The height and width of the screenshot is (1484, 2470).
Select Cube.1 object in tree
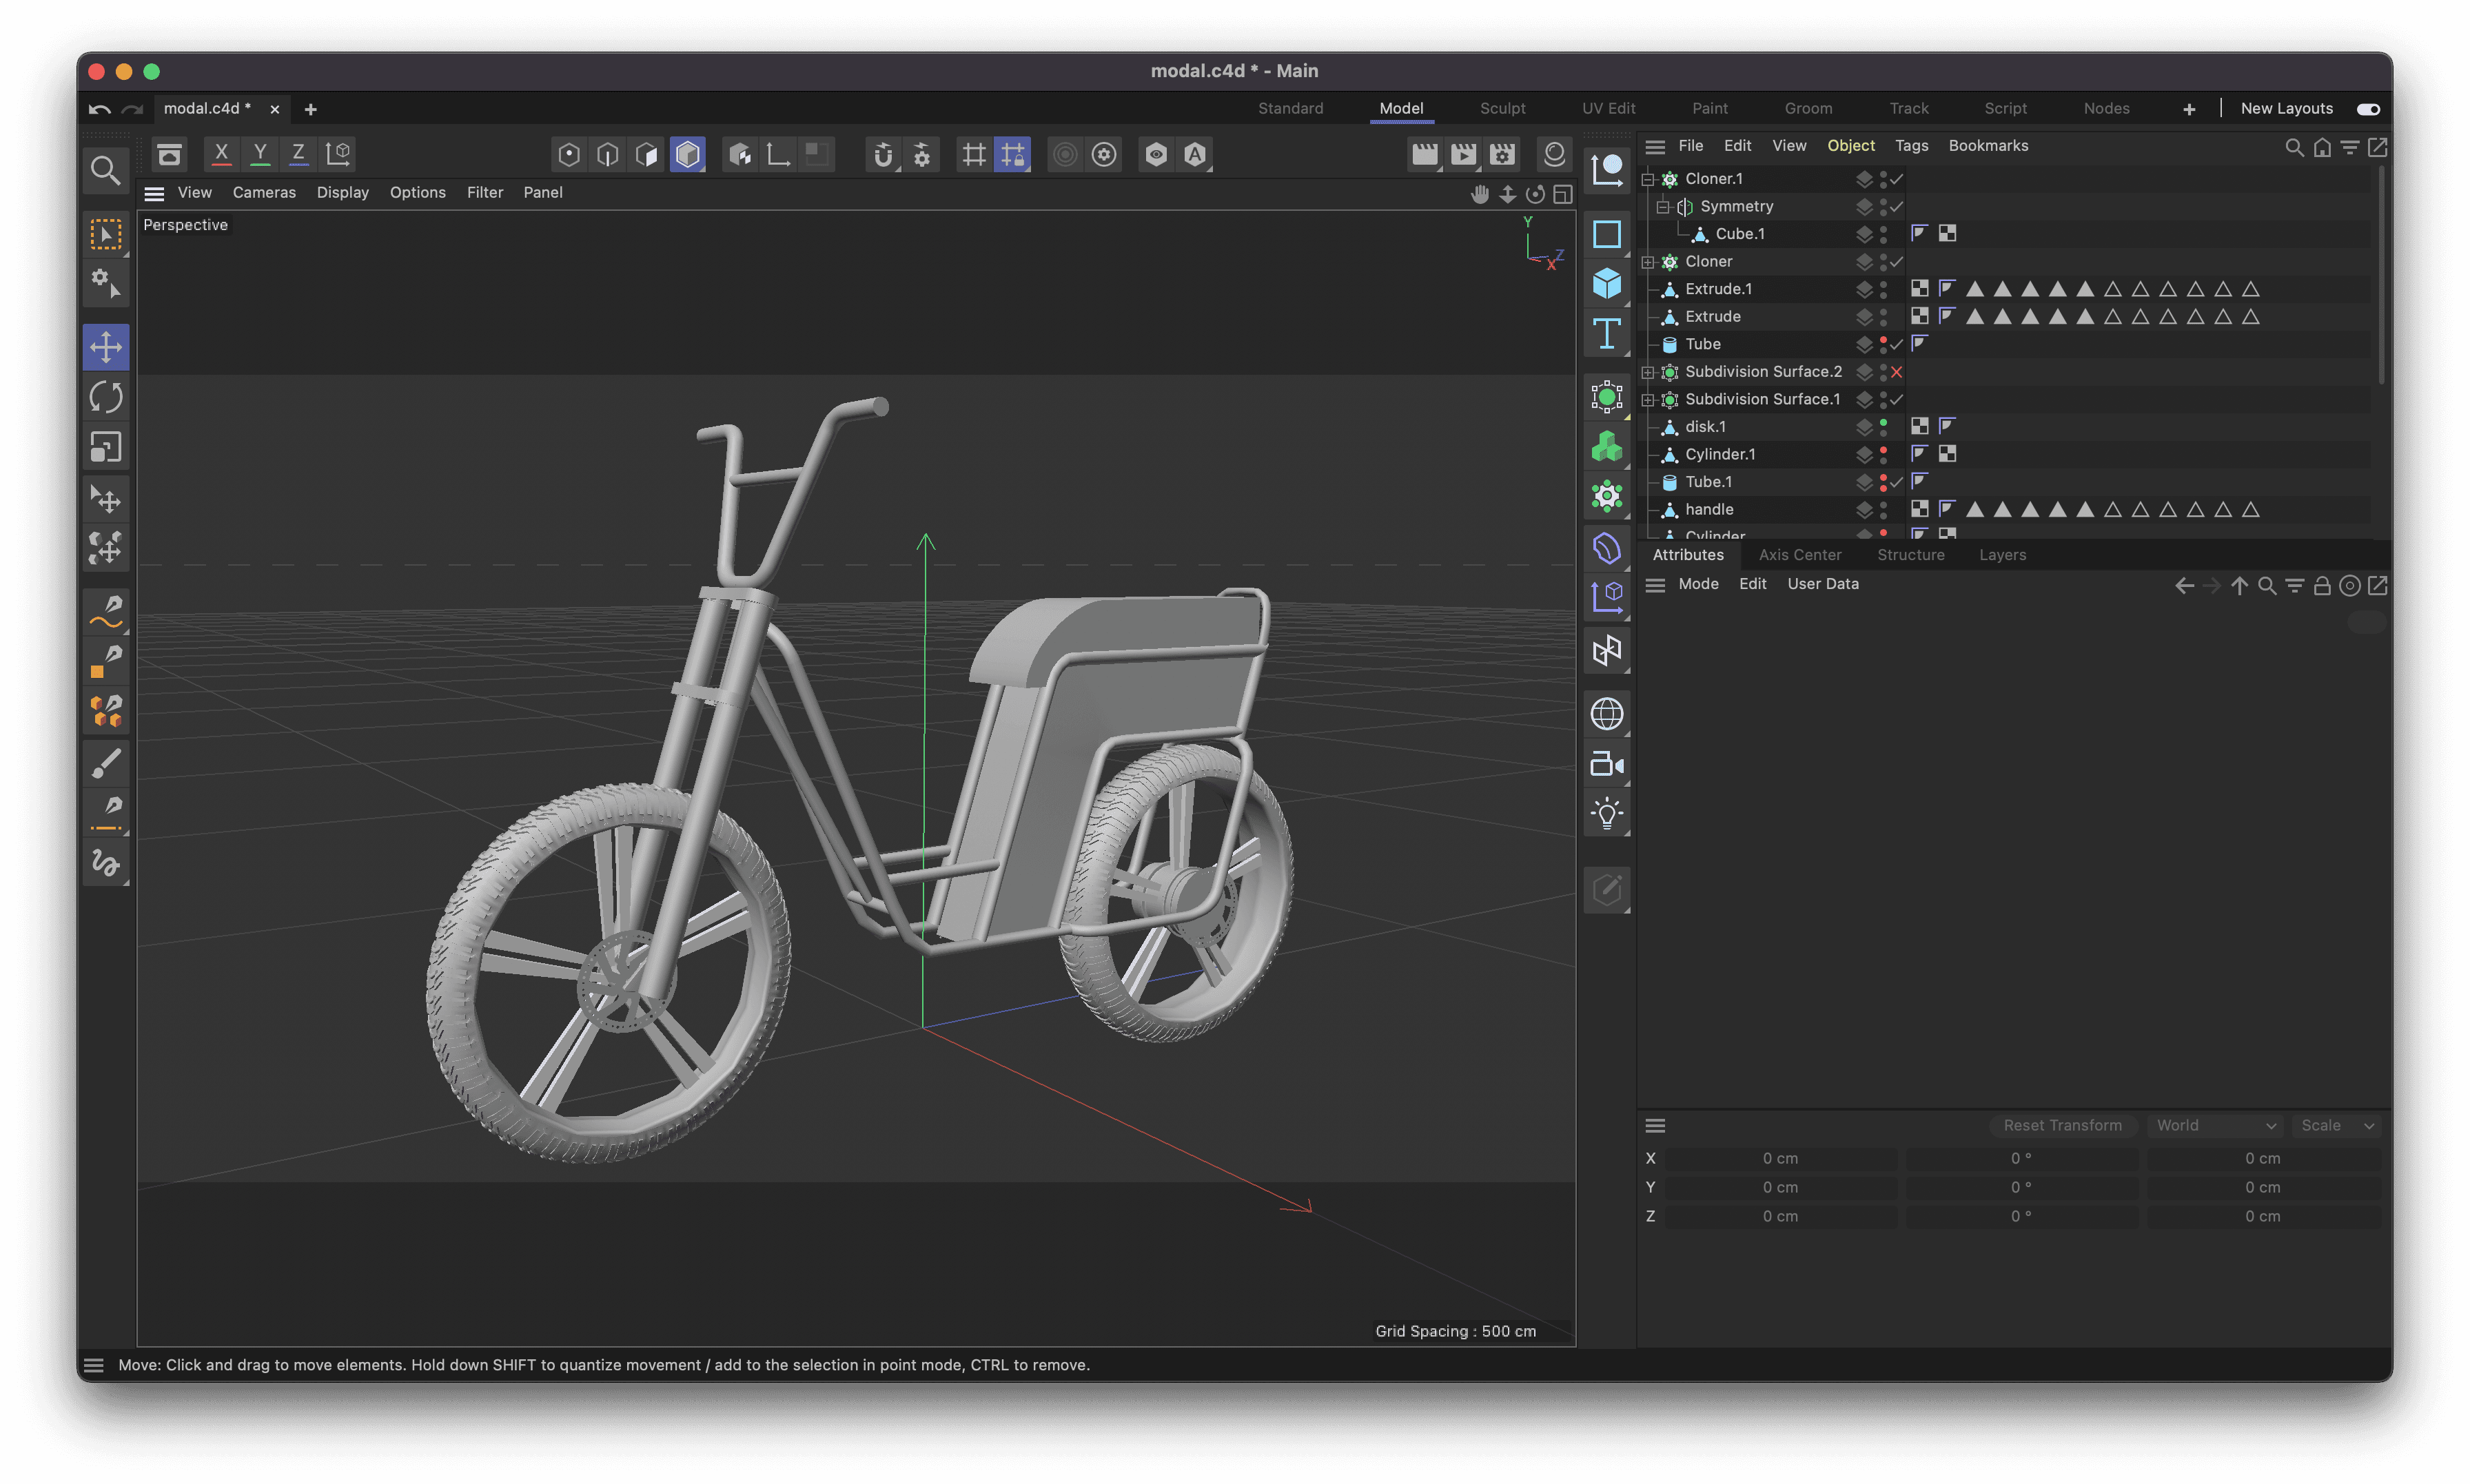[1740, 234]
